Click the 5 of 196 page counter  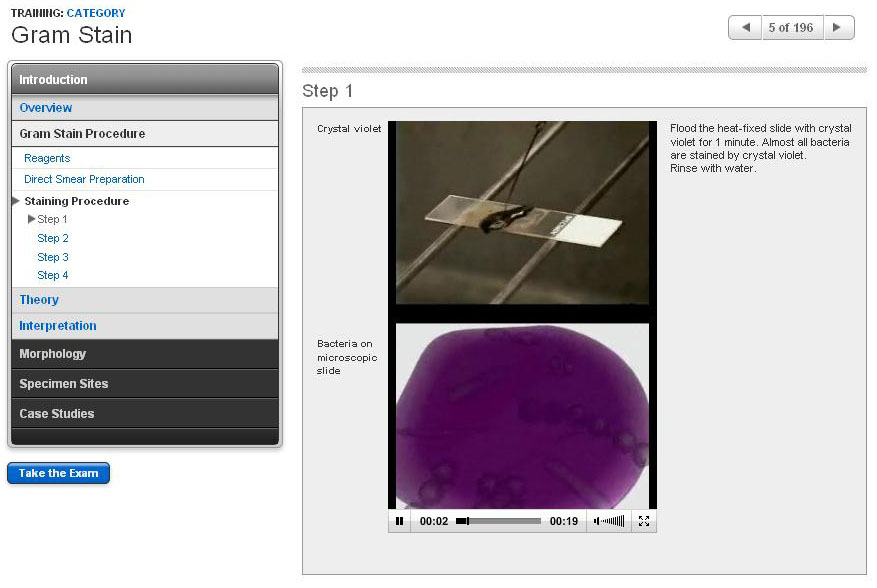point(790,27)
